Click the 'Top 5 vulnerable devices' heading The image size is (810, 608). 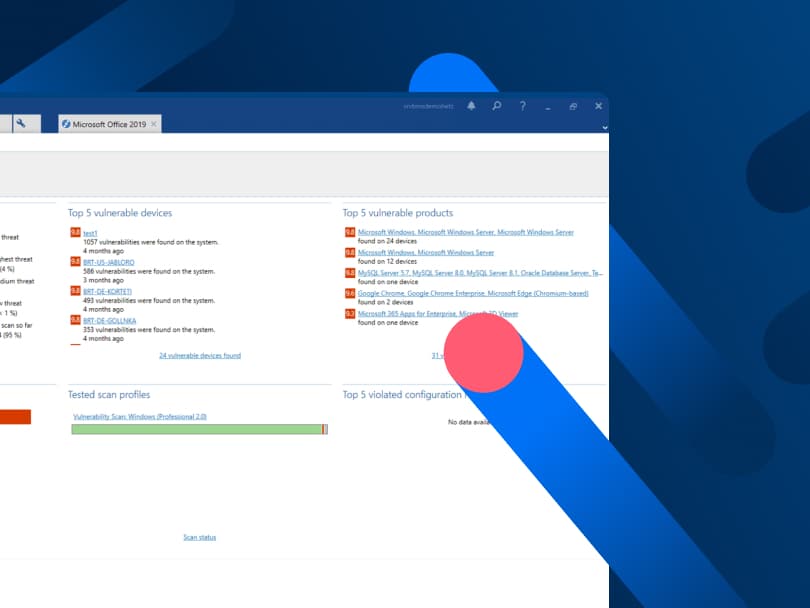pos(120,213)
